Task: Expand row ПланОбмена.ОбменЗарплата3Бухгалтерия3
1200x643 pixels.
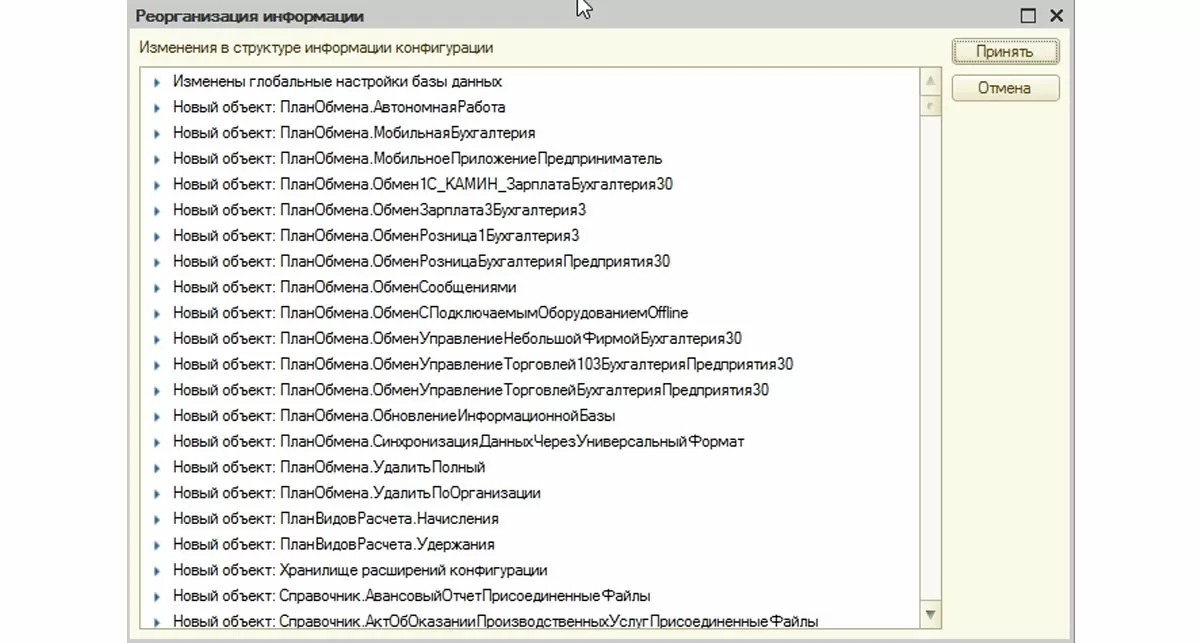Action: click(157, 211)
